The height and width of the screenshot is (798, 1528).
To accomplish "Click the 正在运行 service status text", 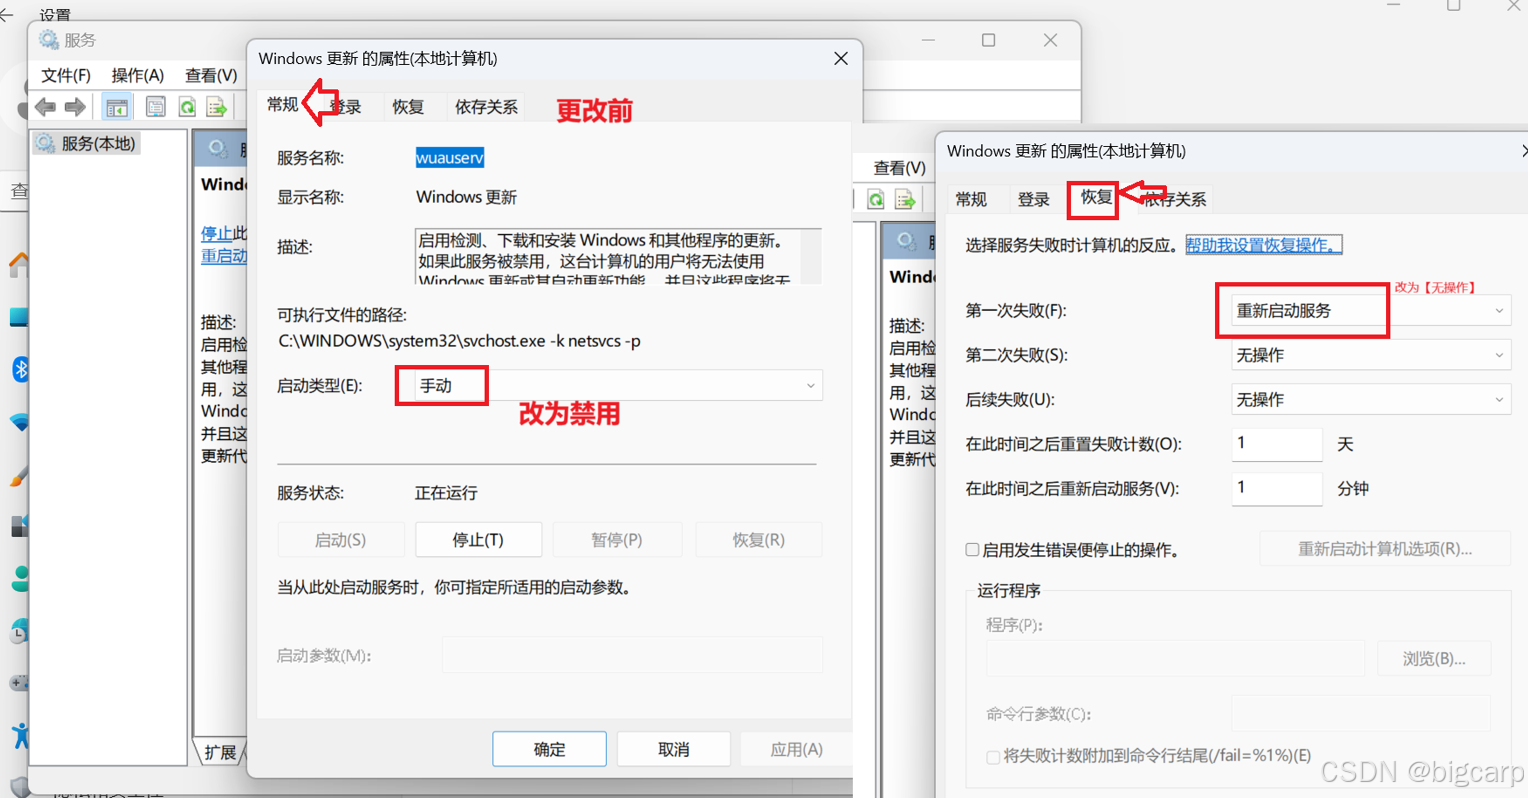I will point(446,493).
